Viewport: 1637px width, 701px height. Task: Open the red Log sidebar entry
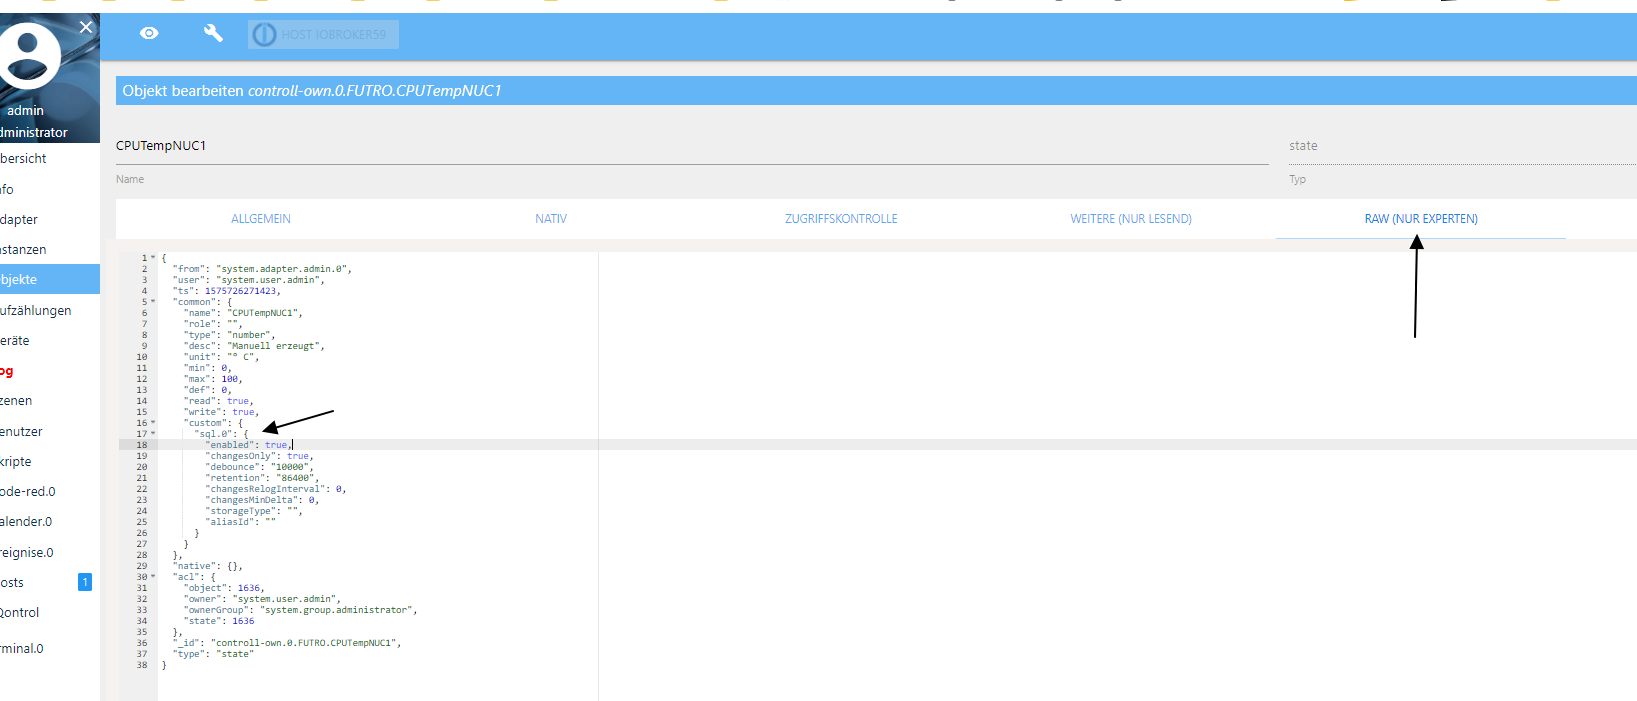(50, 371)
